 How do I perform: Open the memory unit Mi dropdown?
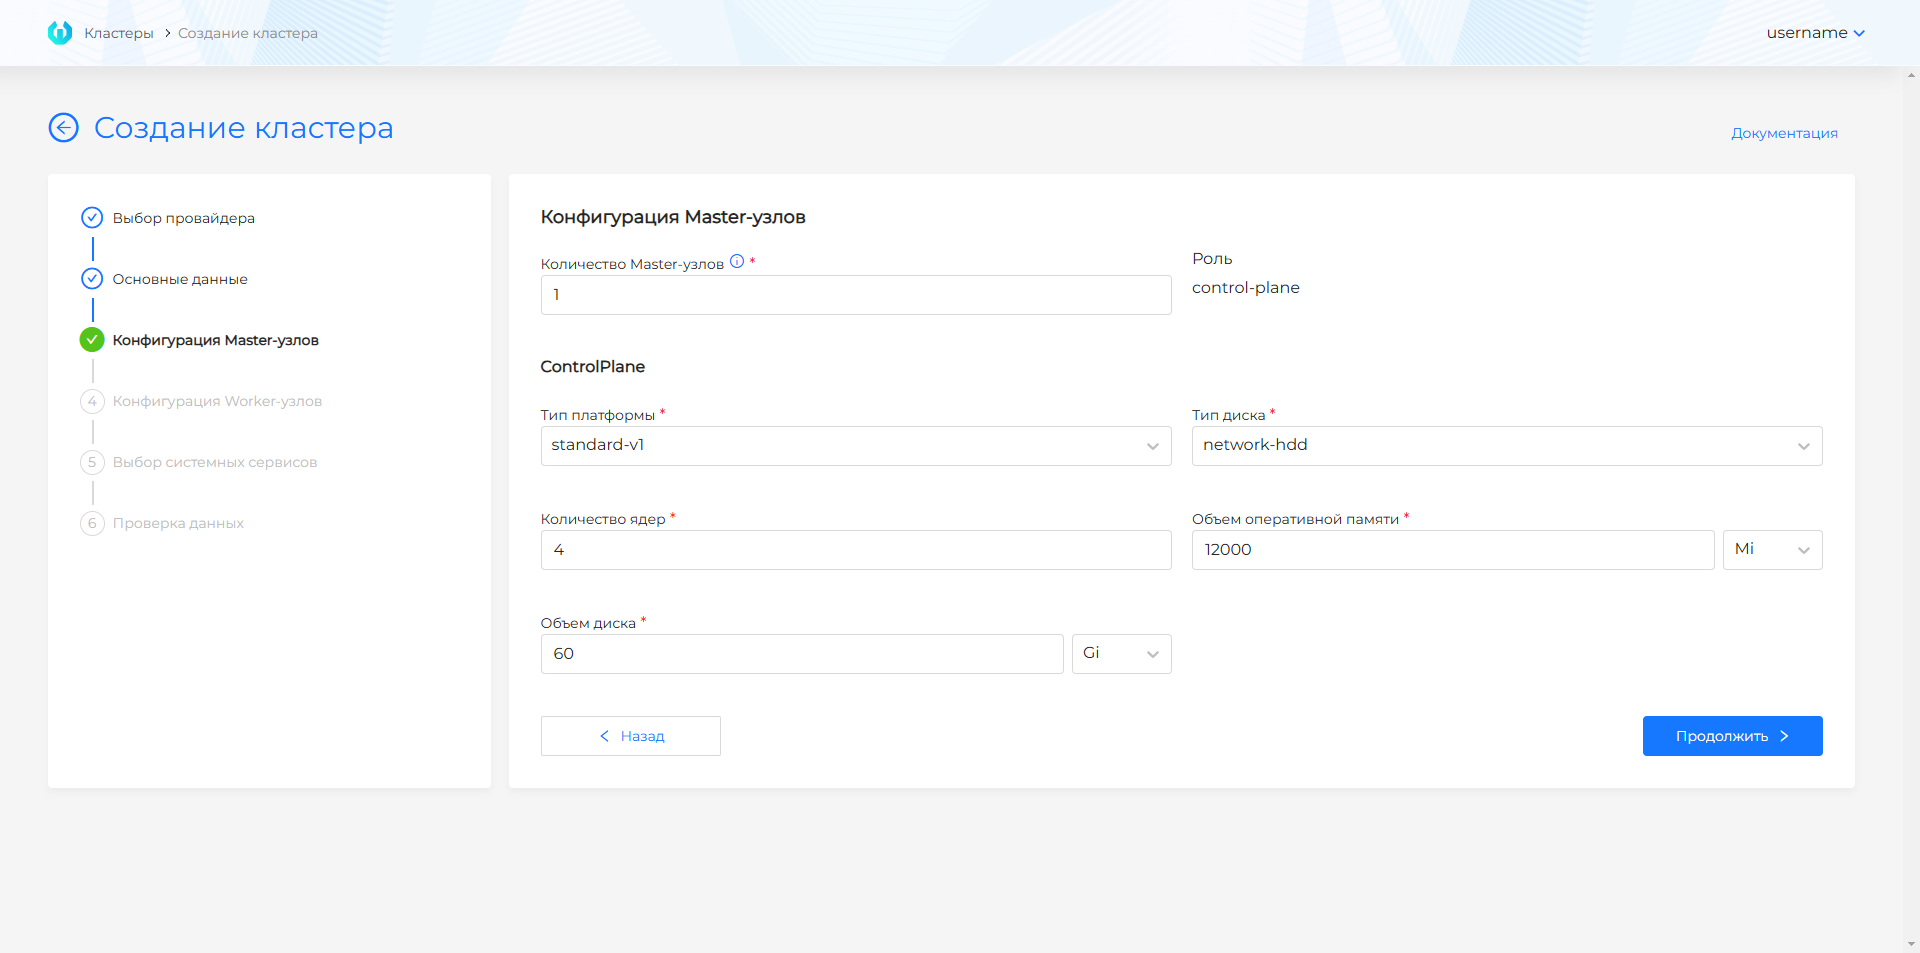(1771, 550)
